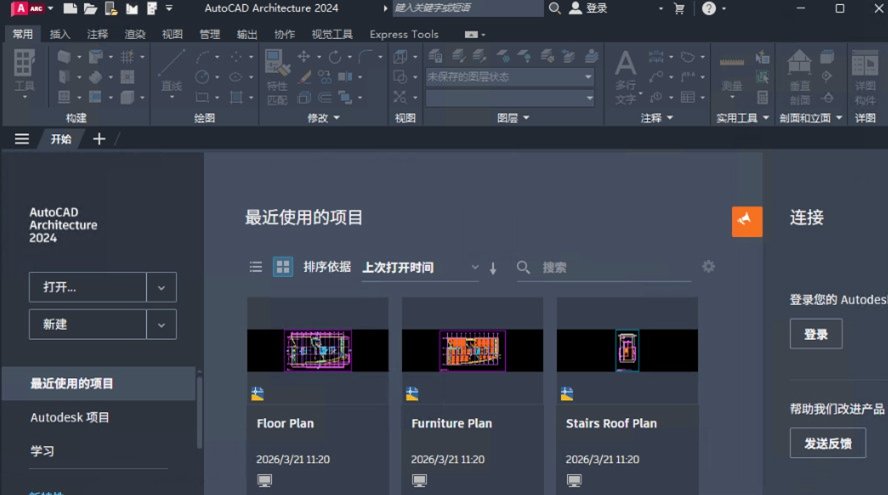Open the Stairs Roof Plan drawing thumbnail

[627, 351]
